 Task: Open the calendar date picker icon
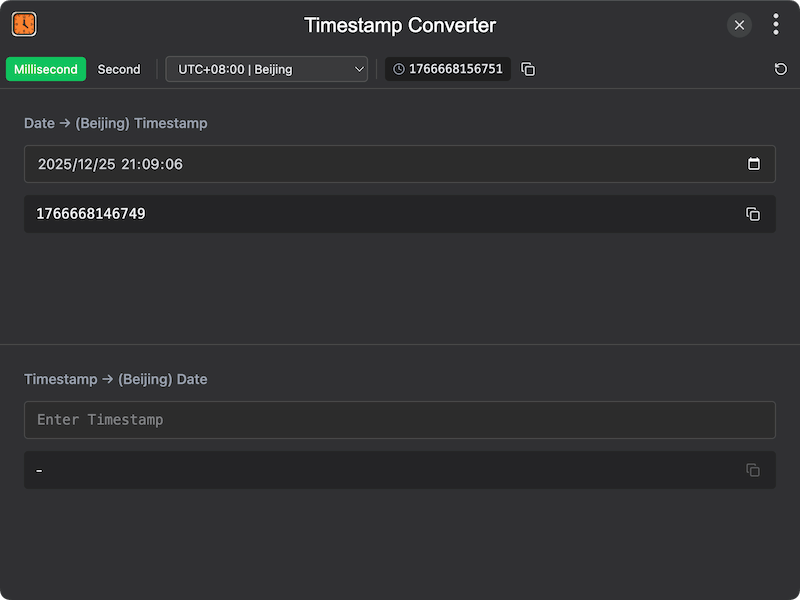754,164
